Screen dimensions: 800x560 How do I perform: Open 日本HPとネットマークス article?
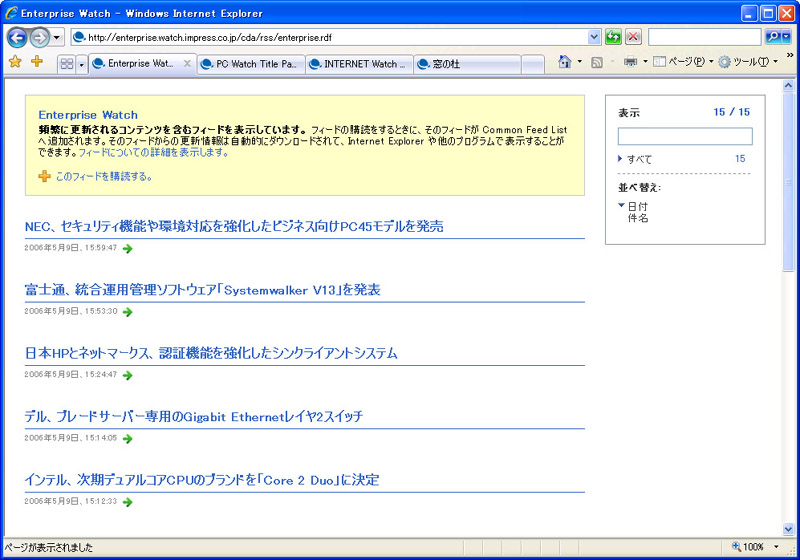[211, 353]
